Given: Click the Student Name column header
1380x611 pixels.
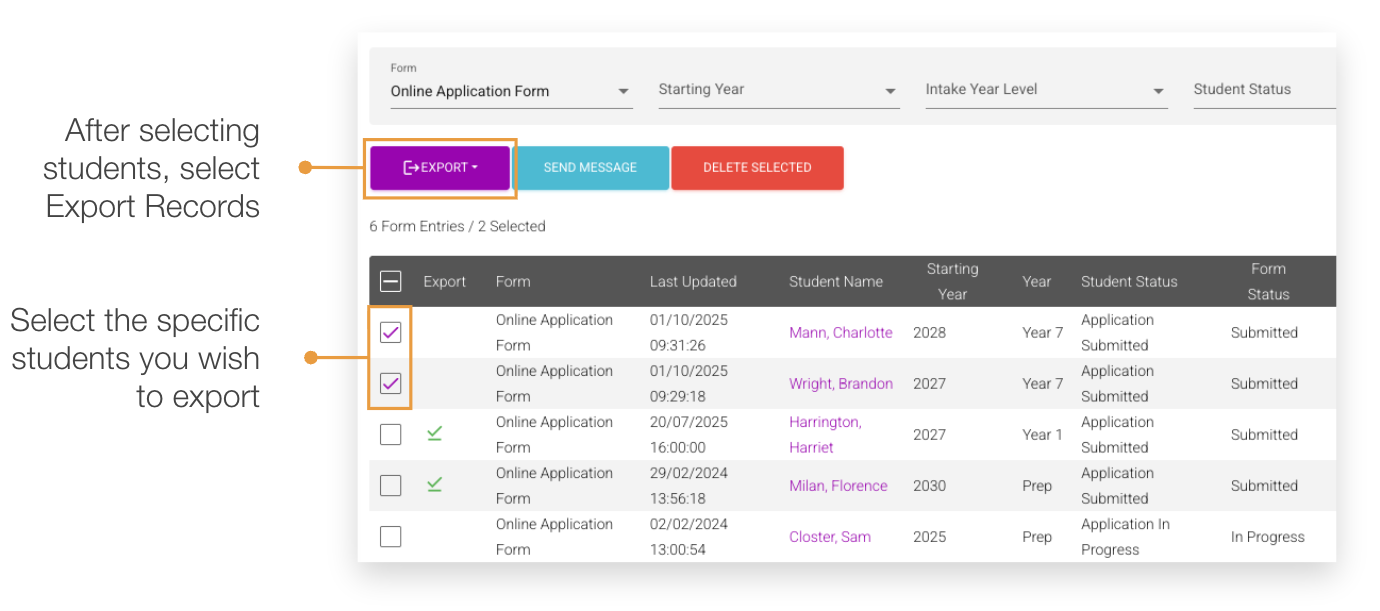Looking at the screenshot, I should click(x=835, y=281).
